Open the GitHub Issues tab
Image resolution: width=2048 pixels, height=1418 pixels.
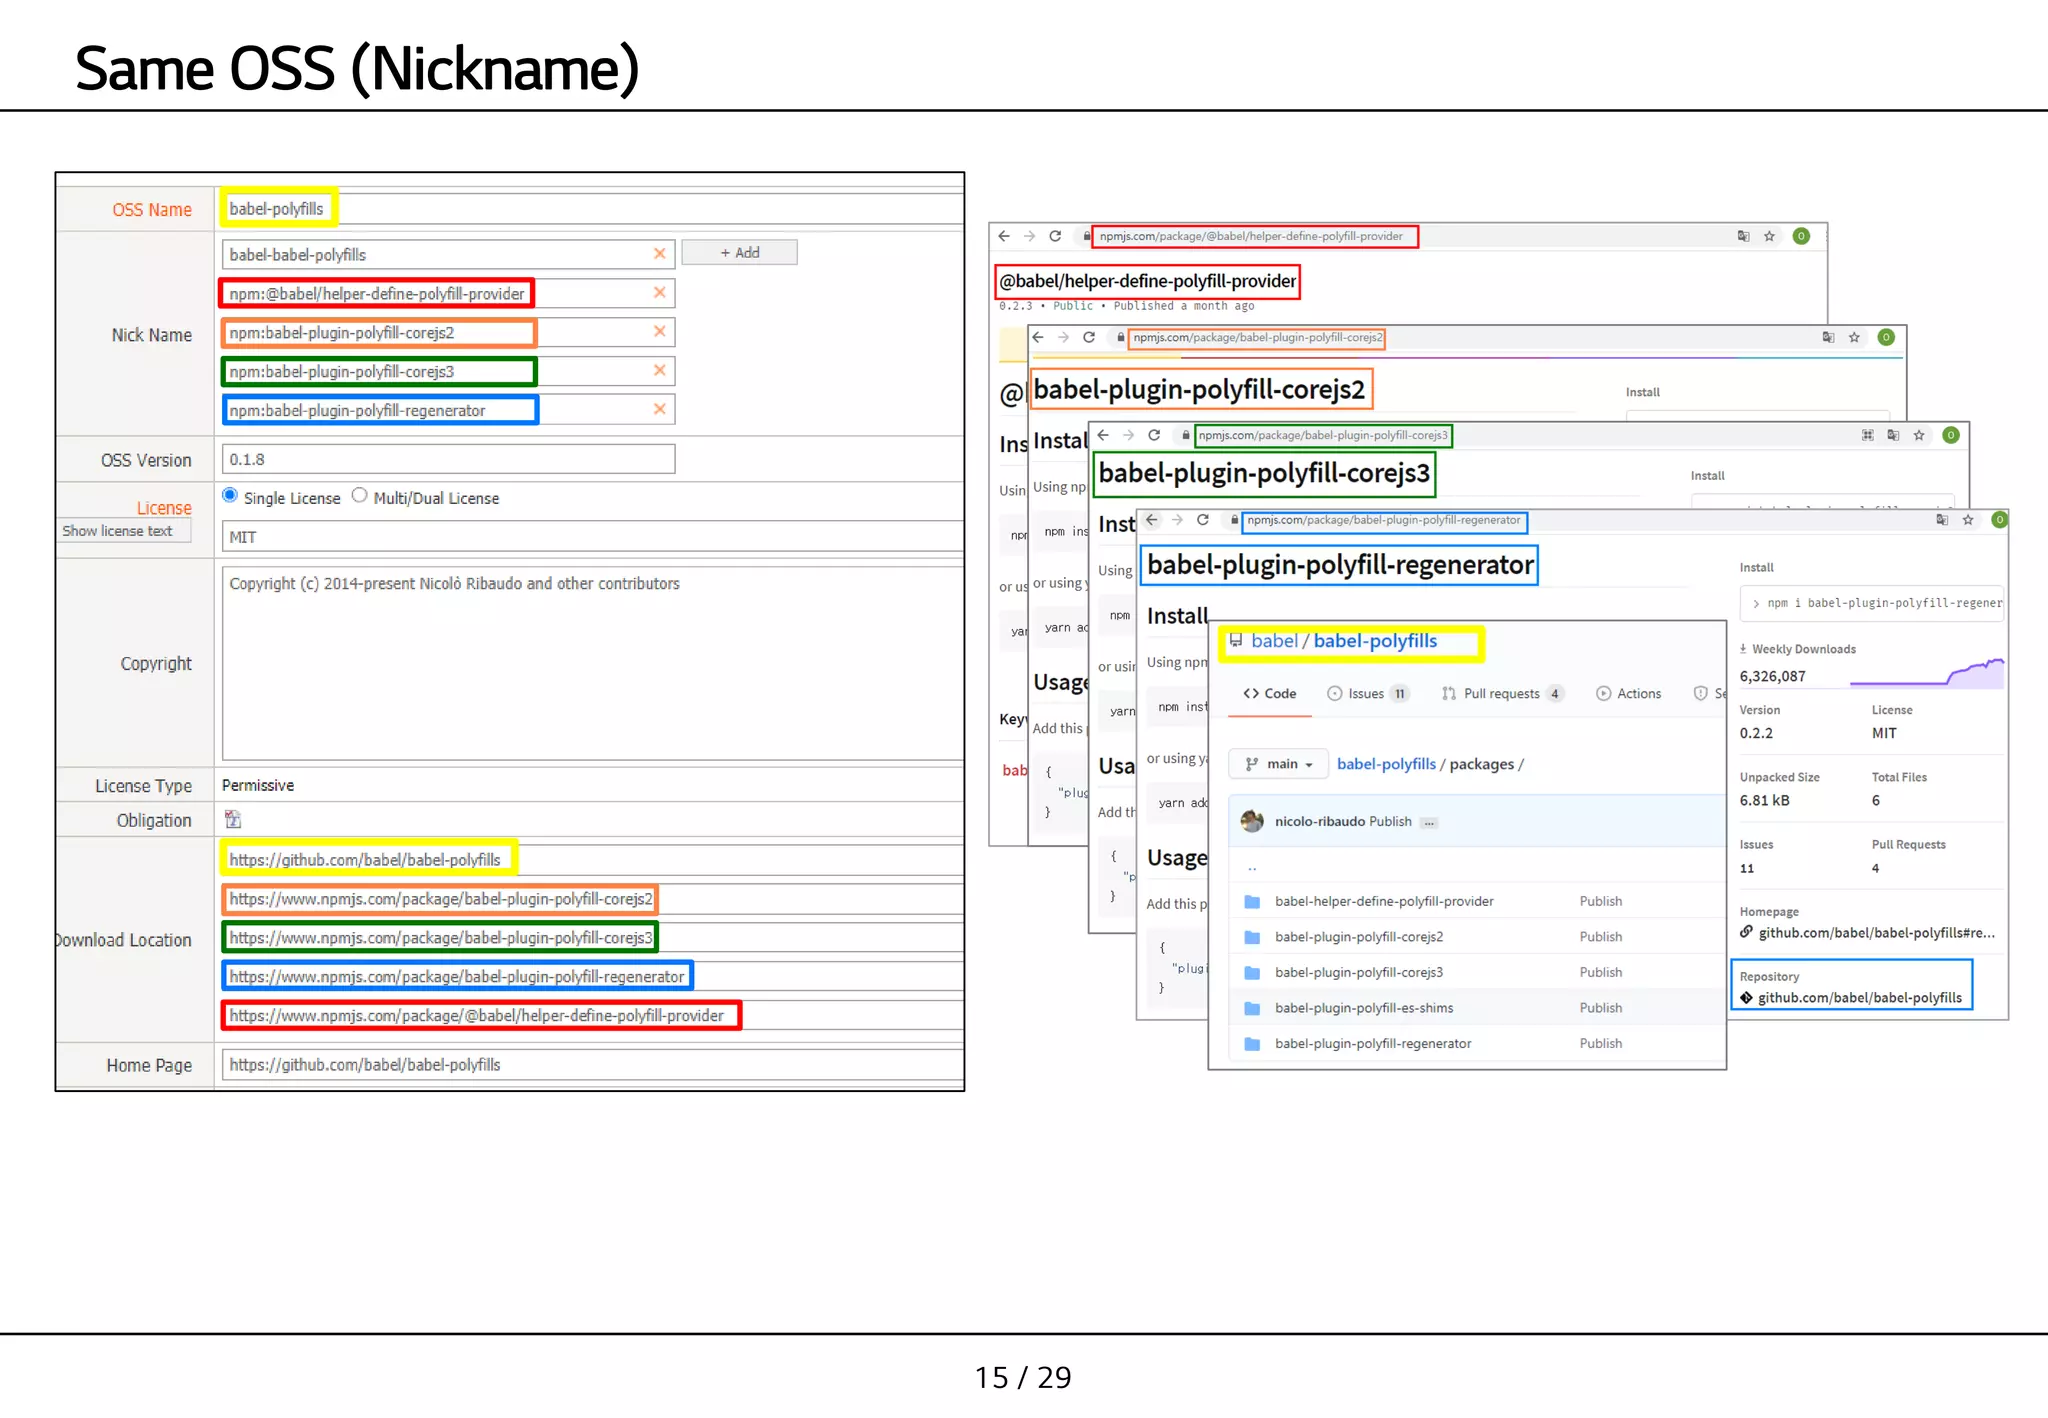tap(1367, 693)
